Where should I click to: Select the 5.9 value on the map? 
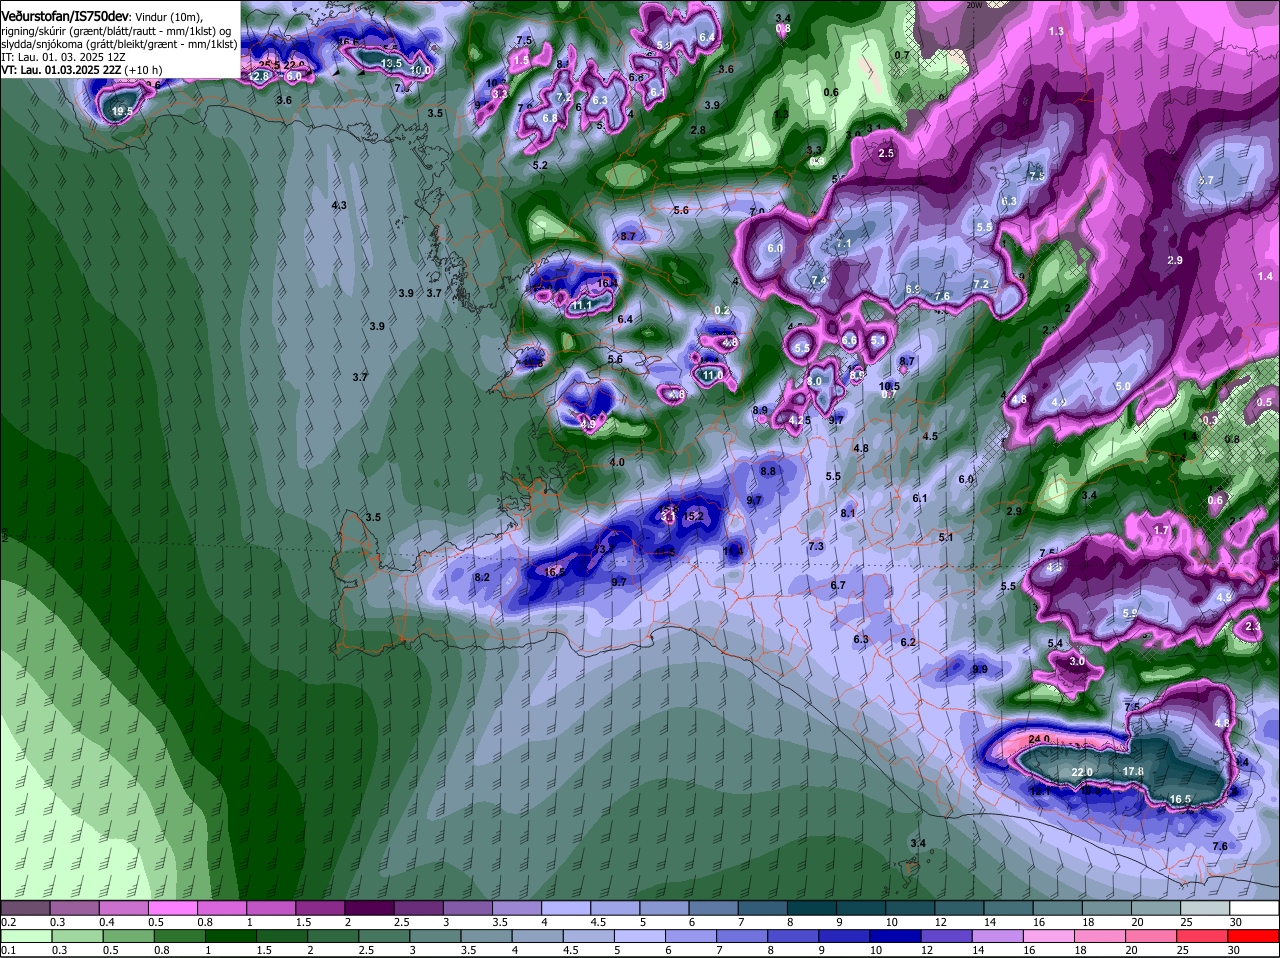coord(1130,613)
